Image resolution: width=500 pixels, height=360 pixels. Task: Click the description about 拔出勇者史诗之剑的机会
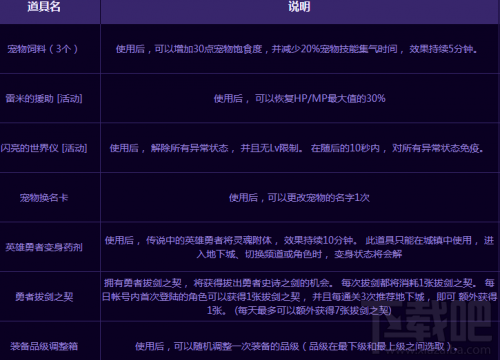(299, 297)
